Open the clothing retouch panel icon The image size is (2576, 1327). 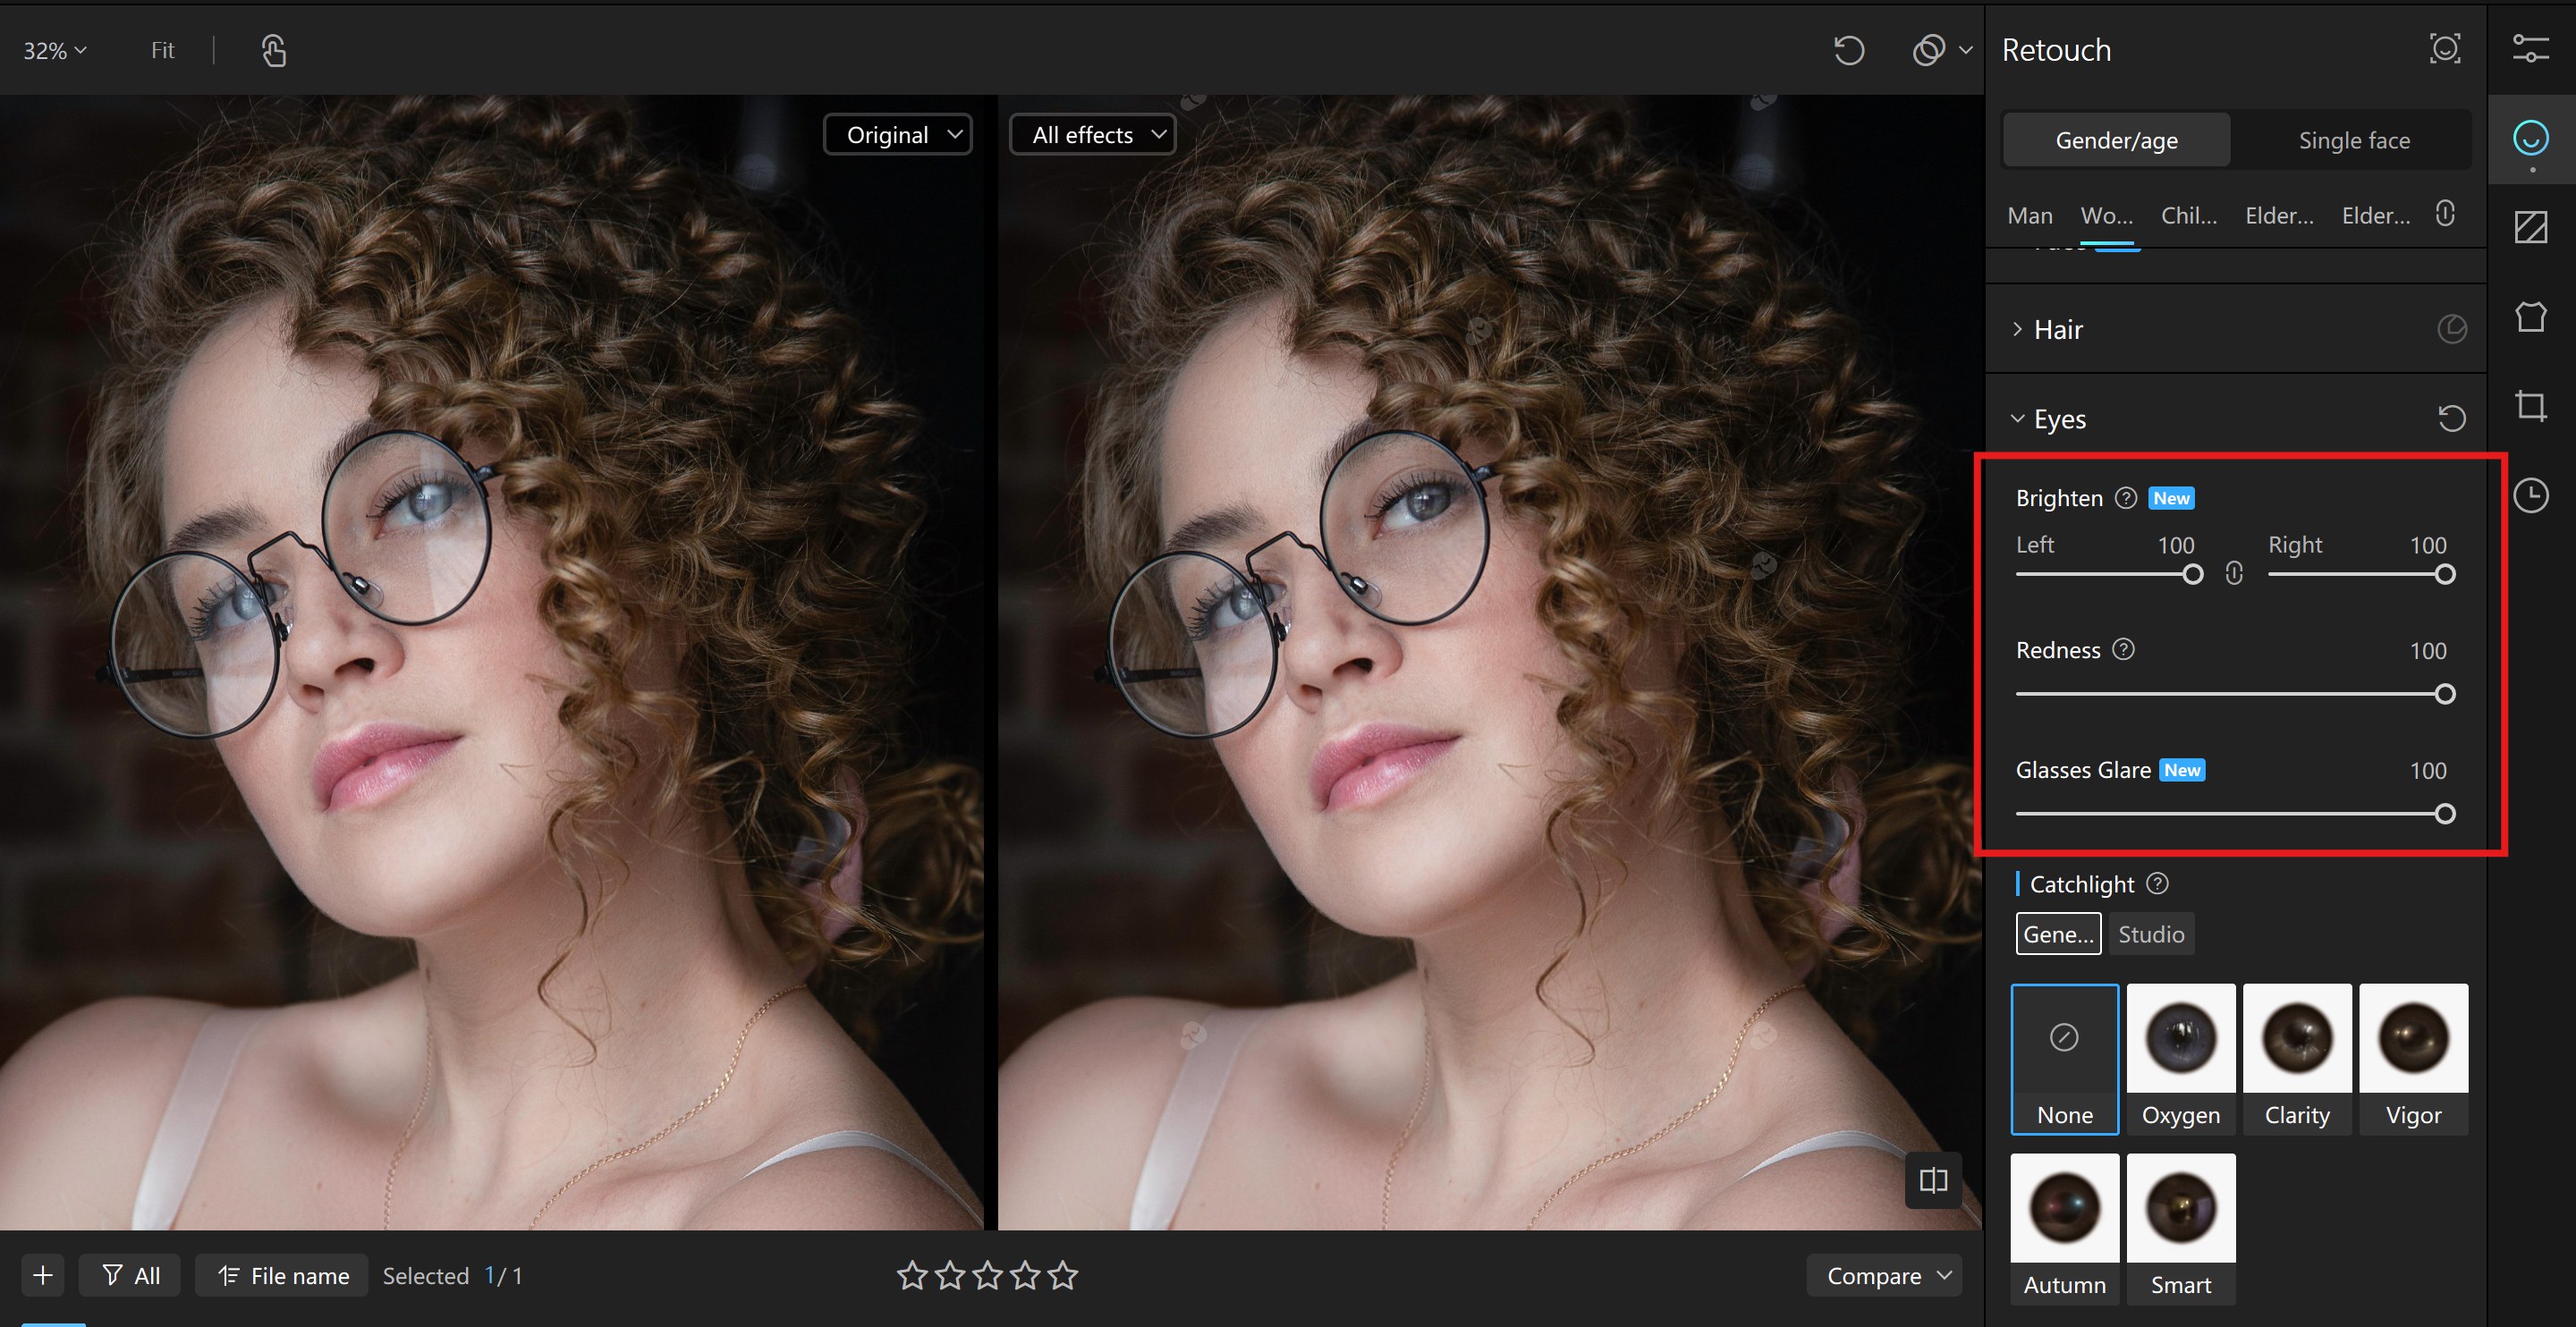click(x=2530, y=317)
